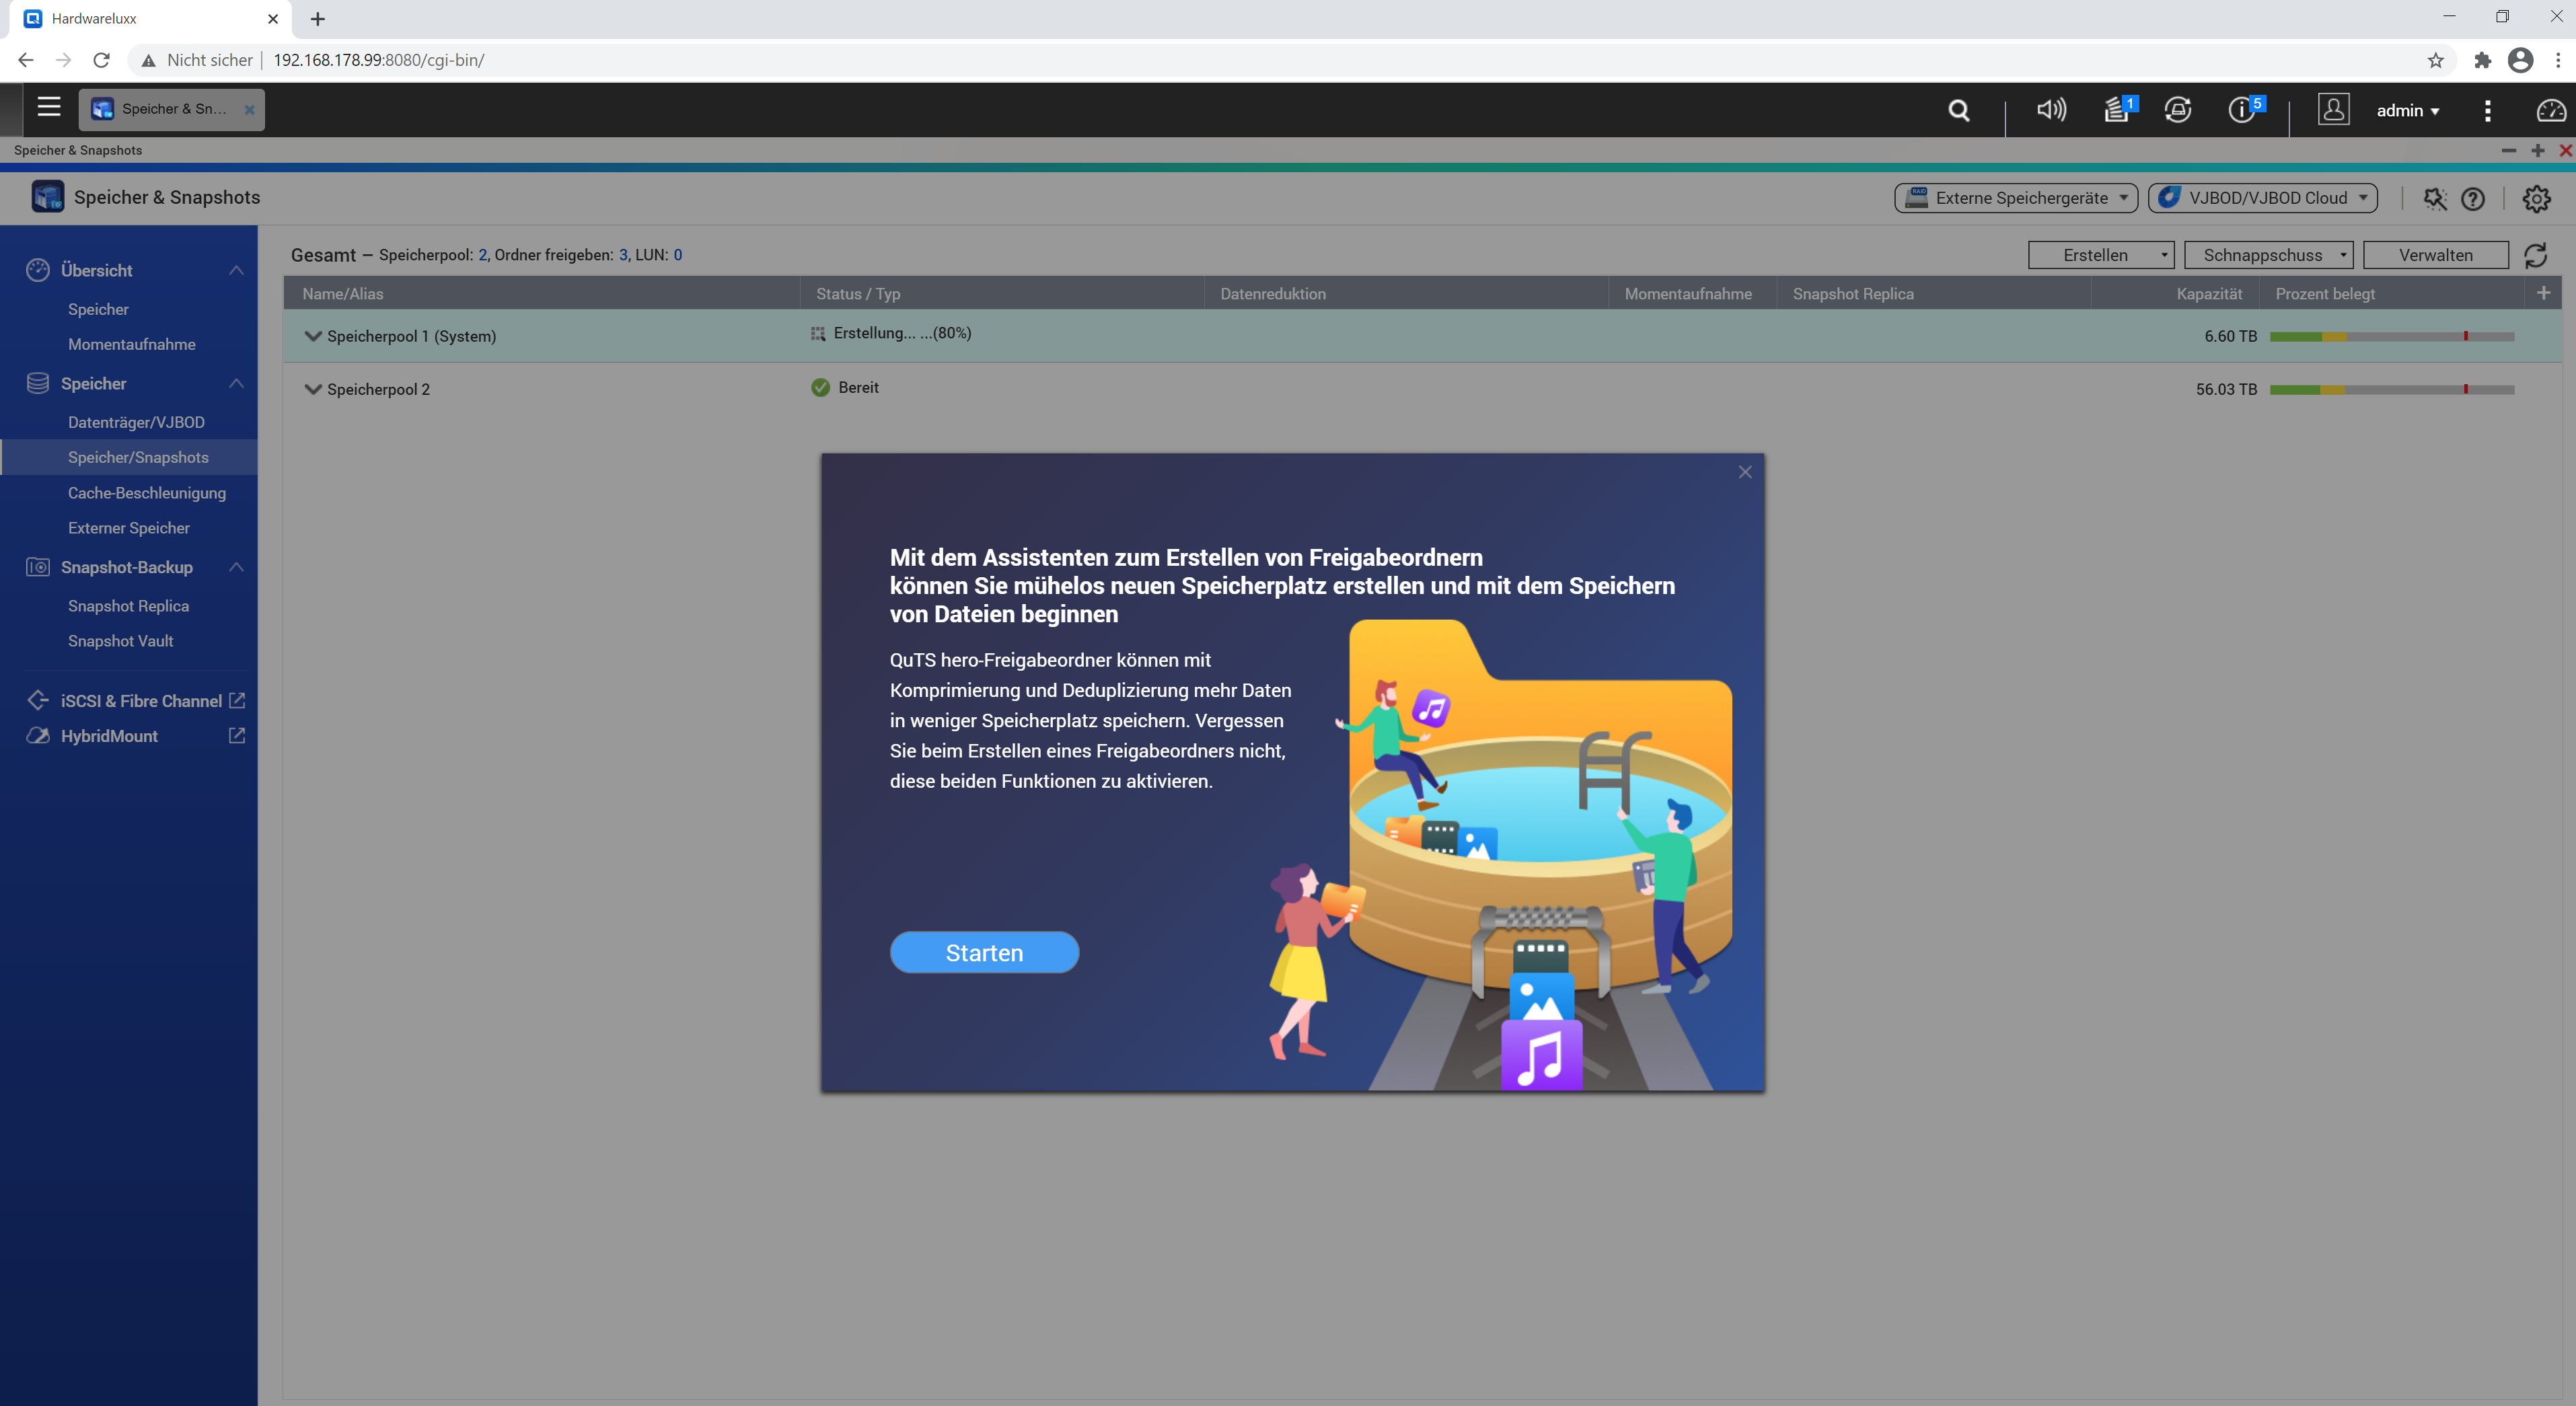Viewport: 2576px width, 1406px height.
Task: Open the Erstellen dropdown button
Action: (x=2100, y=255)
